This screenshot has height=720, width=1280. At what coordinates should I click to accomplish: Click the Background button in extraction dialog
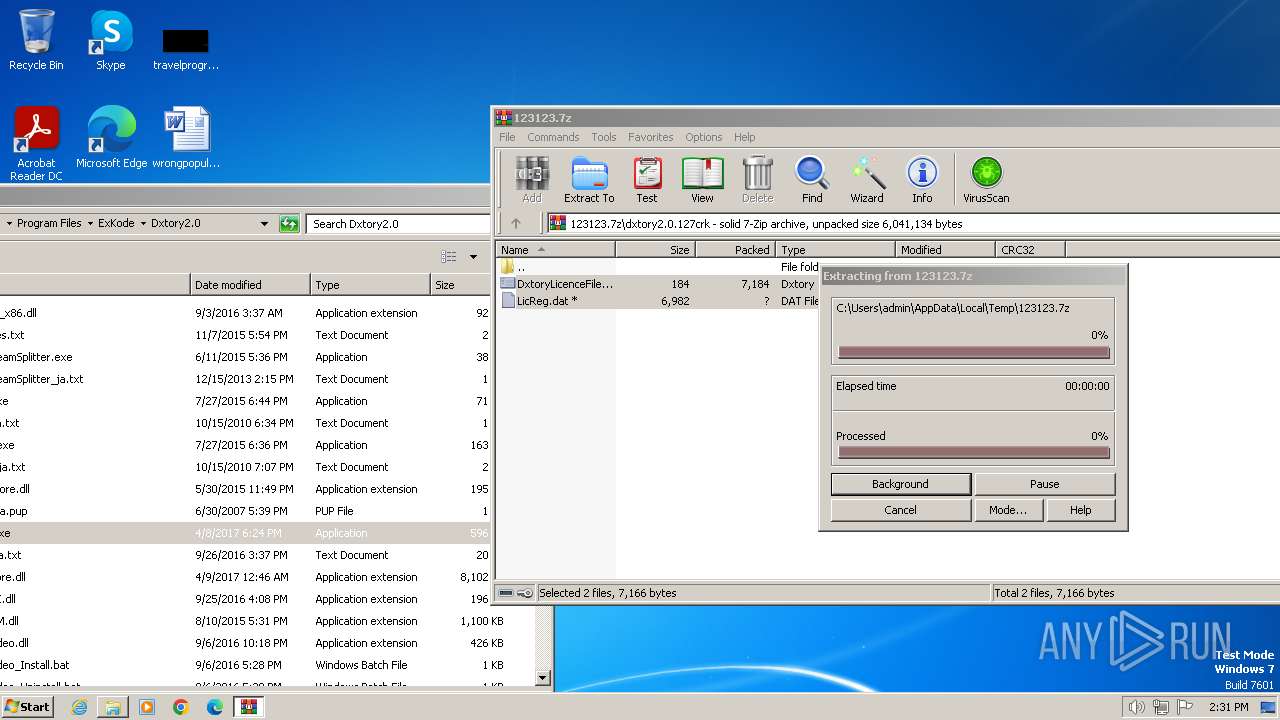coord(900,484)
